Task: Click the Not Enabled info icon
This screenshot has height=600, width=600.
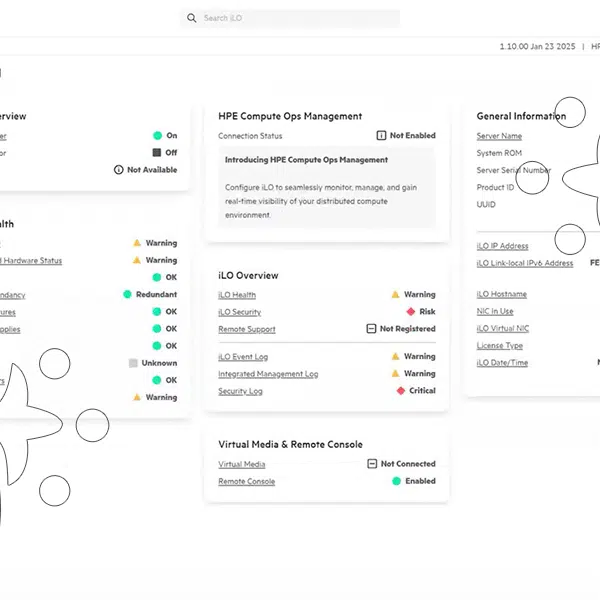Action: tap(381, 136)
